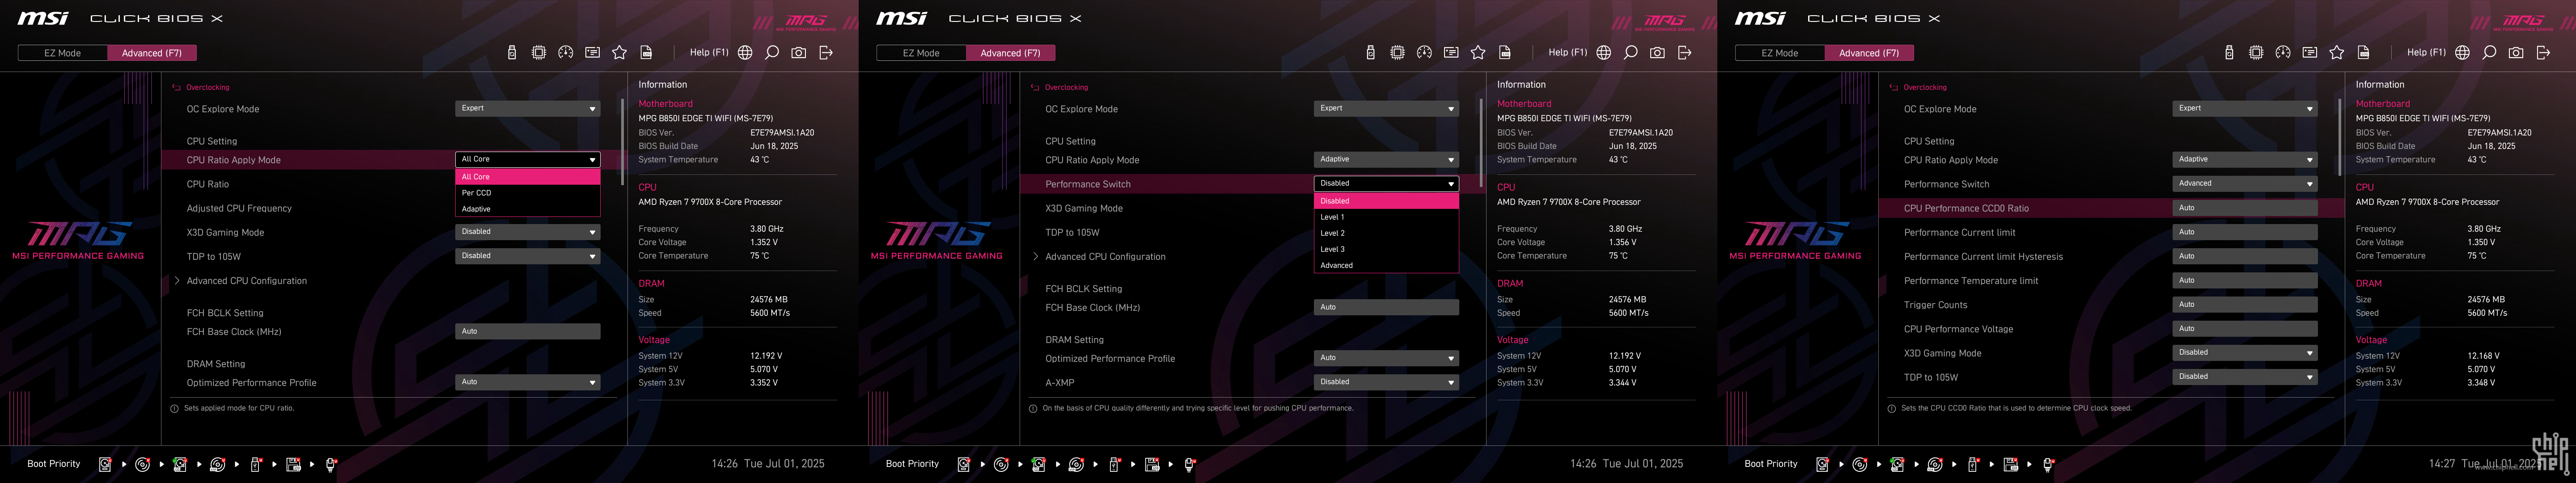This screenshot has height=483, width=2576.
Task: Switch to EZ Mode tab in middle screen
Action: [x=921, y=53]
